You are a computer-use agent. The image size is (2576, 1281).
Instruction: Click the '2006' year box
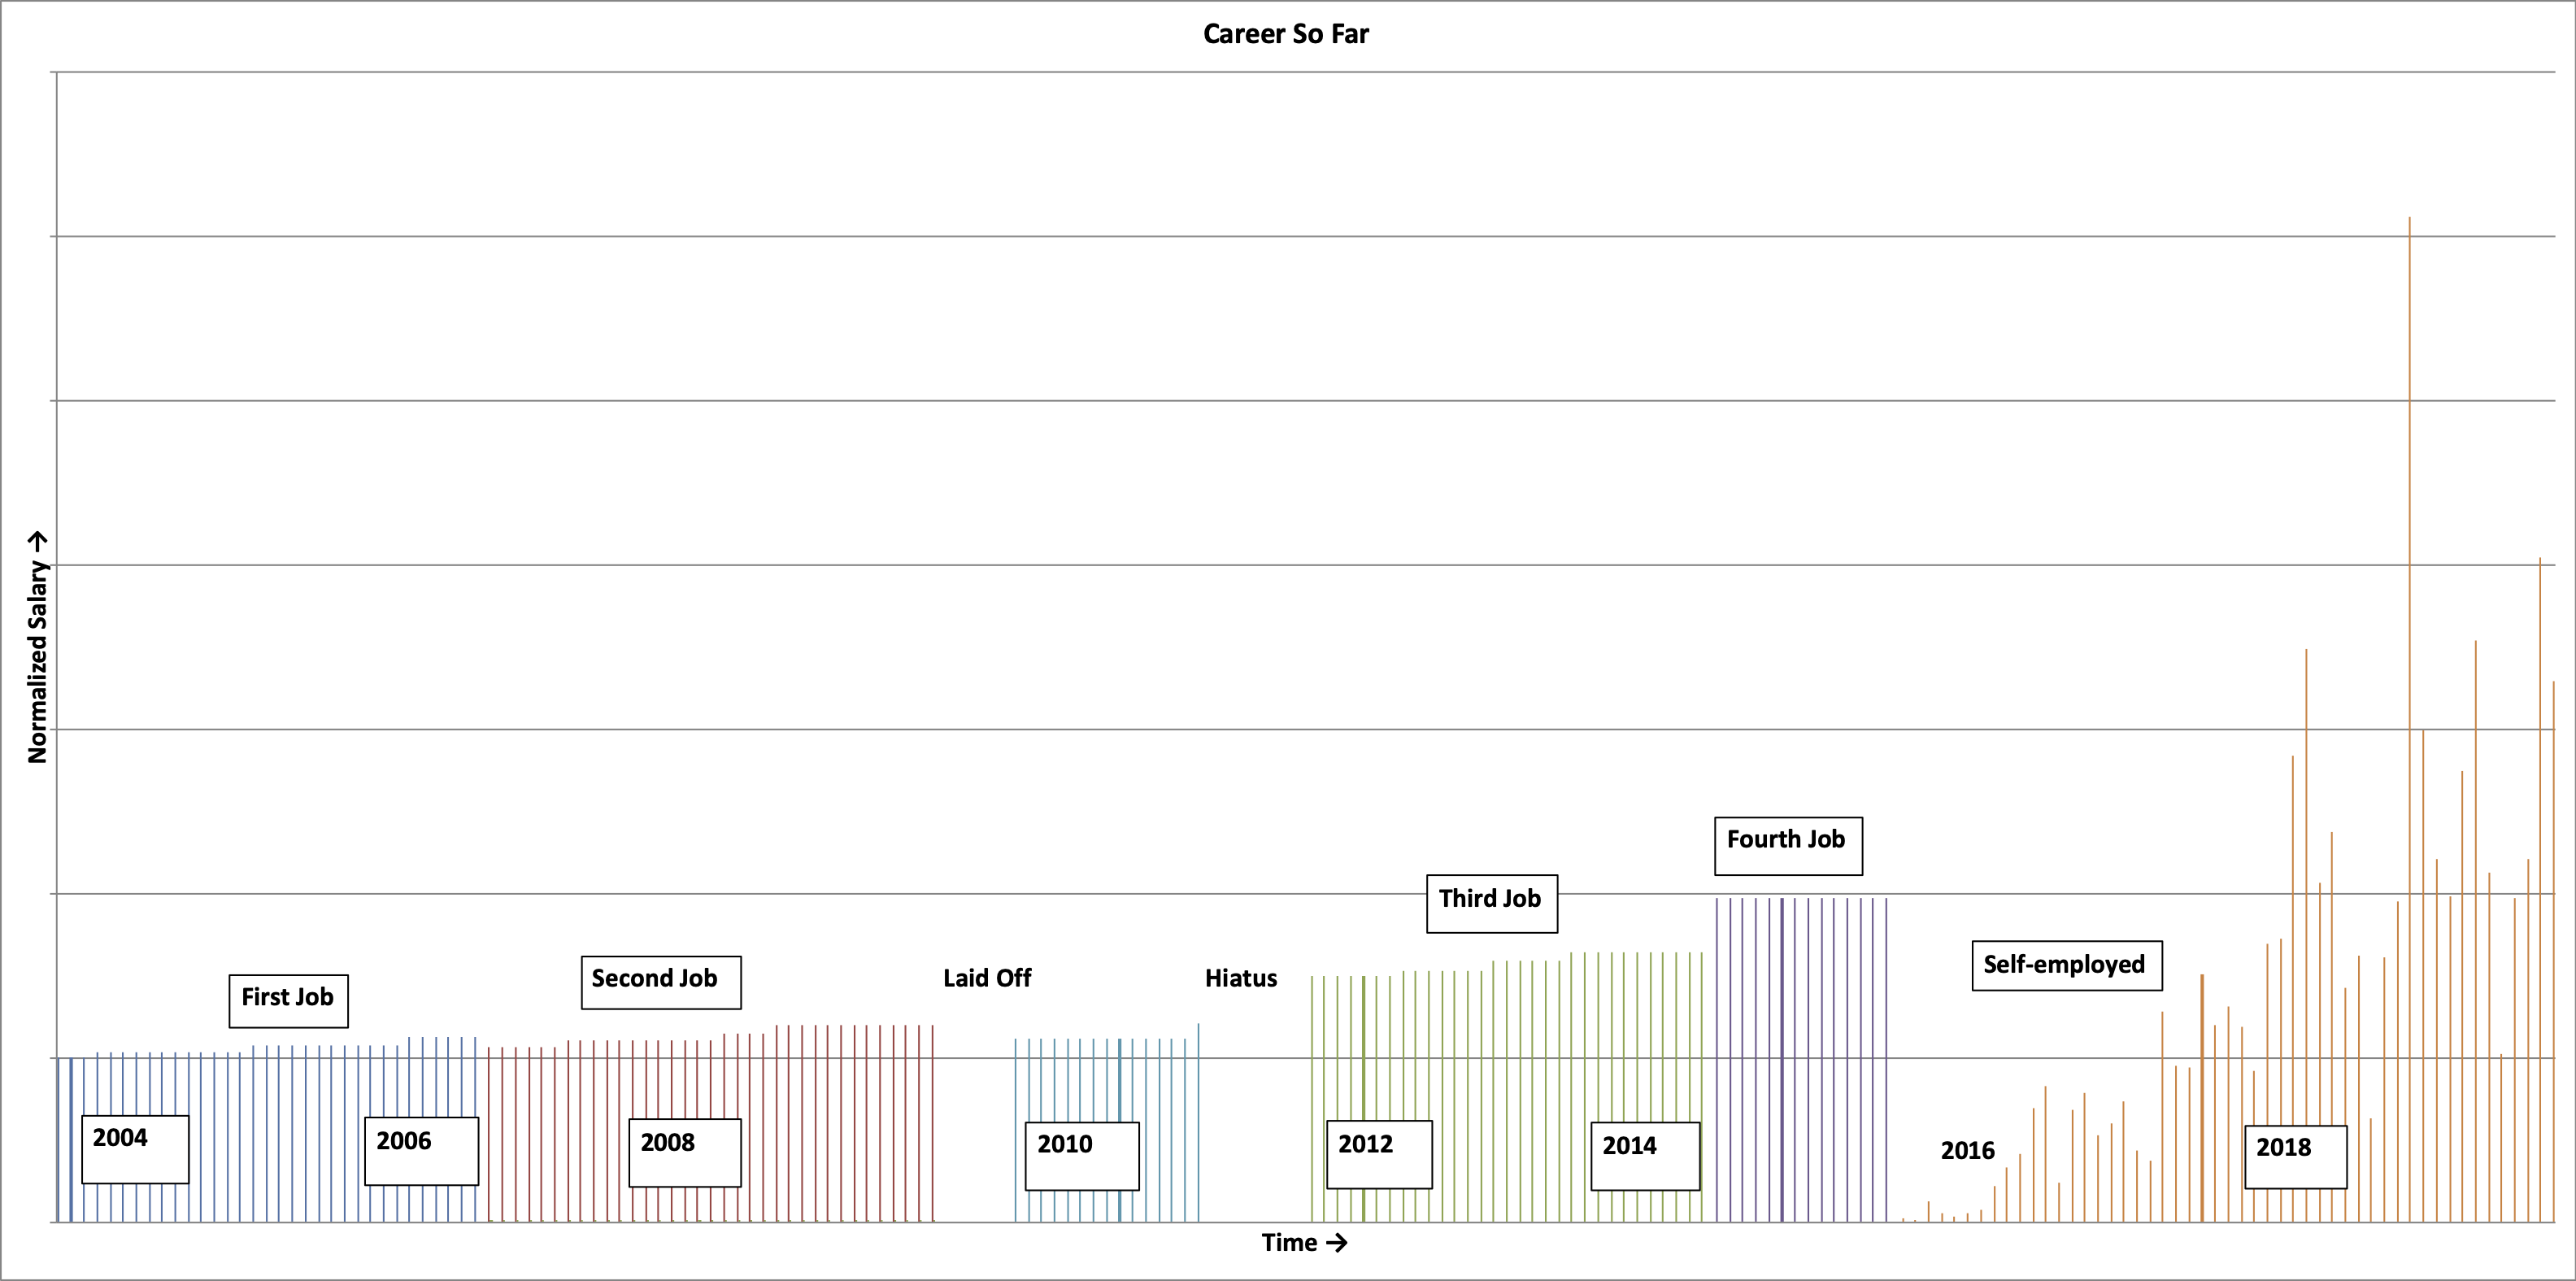tap(421, 1152)
